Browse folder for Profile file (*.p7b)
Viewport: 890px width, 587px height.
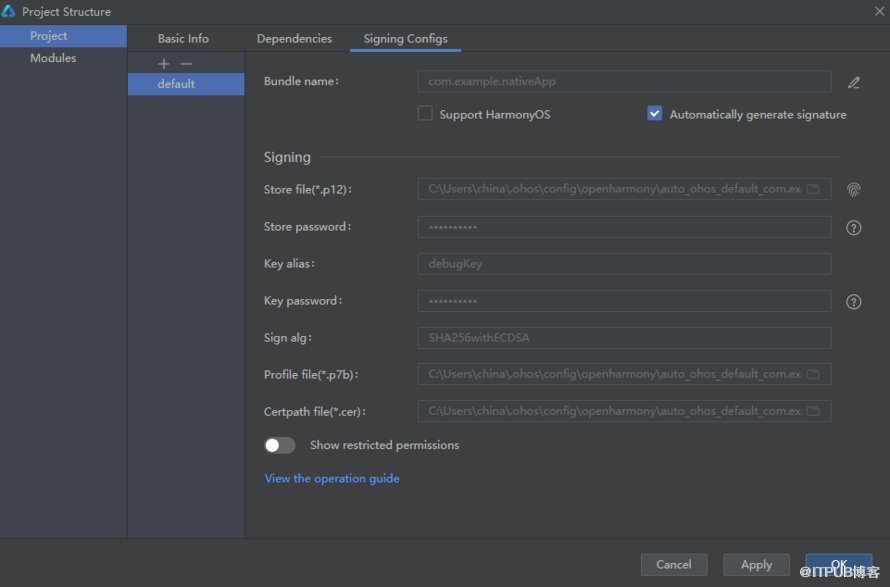click(813, 374)
